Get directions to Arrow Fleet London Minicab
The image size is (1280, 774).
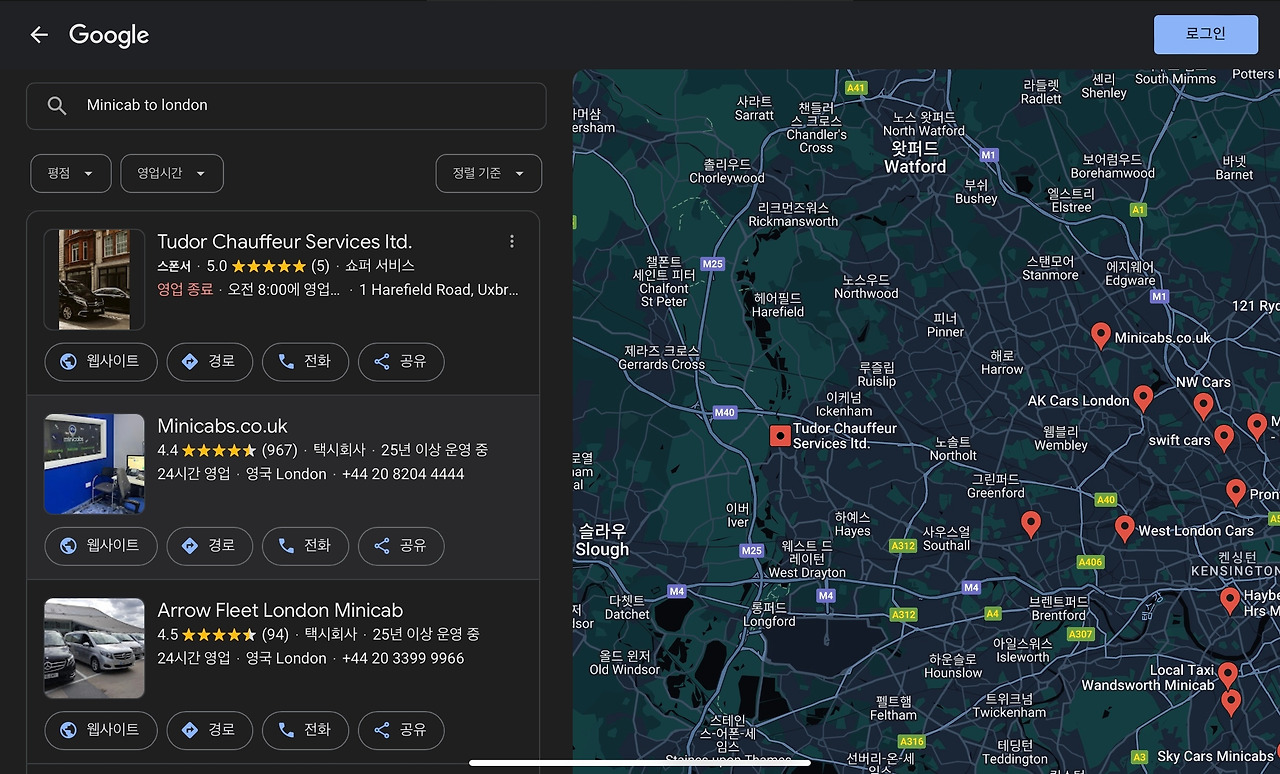[x=210, y=730]
